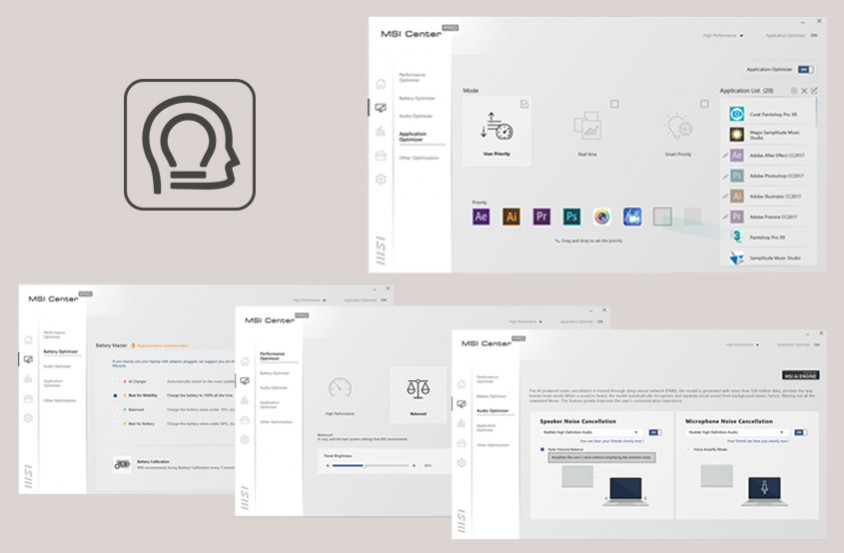Select the round colorful camera icon in Priority row
The width and height of the screenshot is (844, 553).
tap(602, 216)
